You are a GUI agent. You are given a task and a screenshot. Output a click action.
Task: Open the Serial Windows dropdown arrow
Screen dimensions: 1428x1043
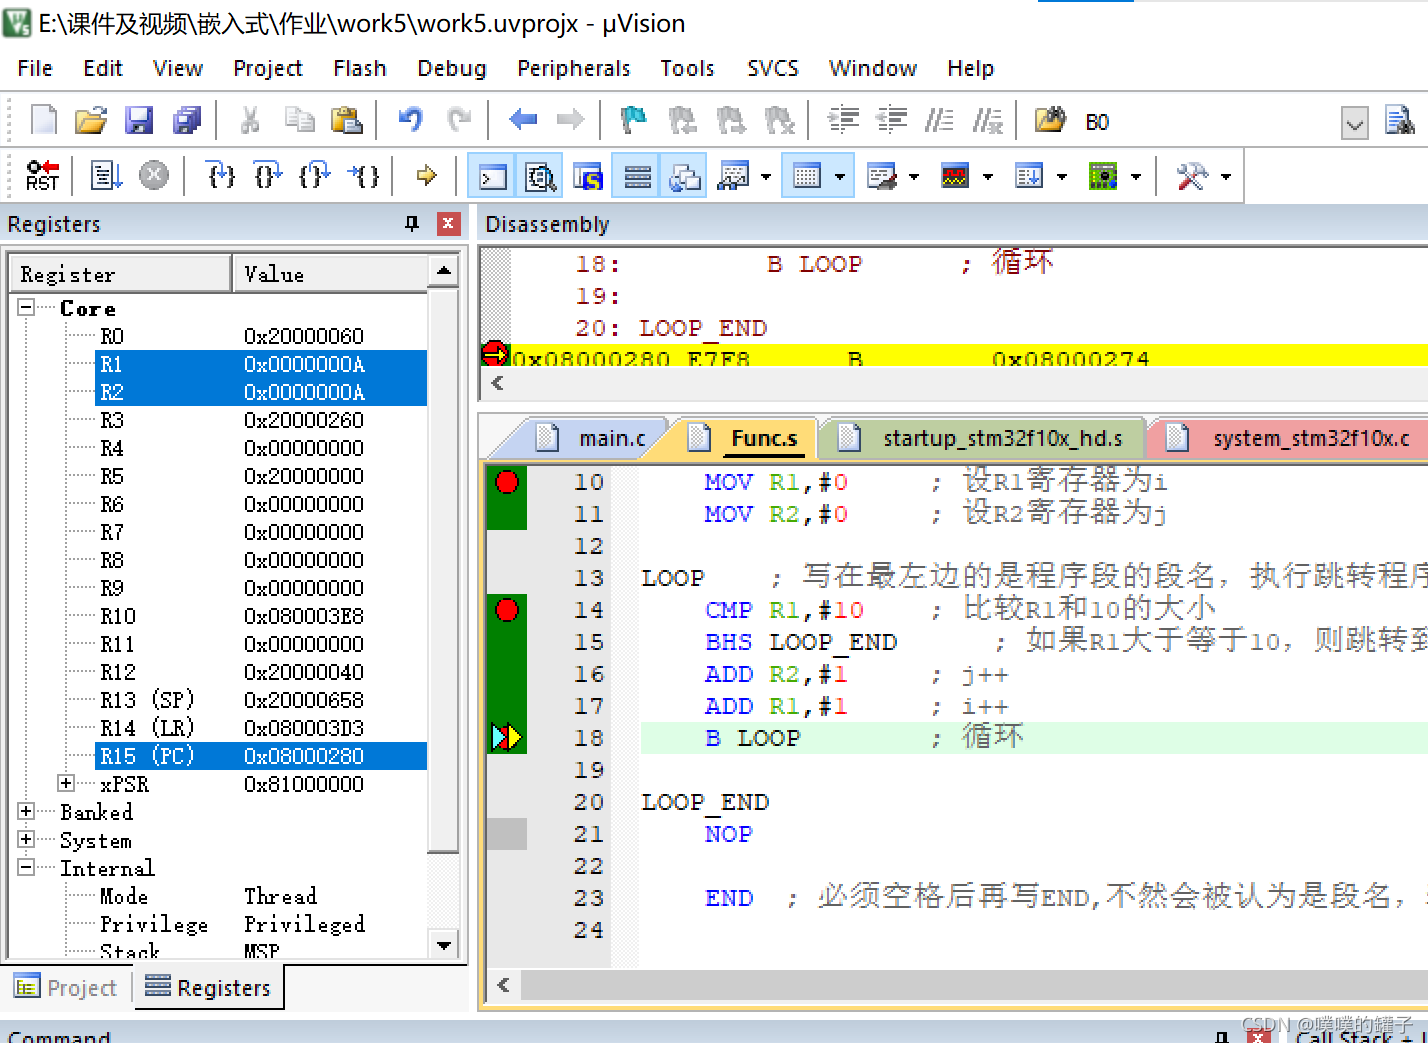coord(914,177)
